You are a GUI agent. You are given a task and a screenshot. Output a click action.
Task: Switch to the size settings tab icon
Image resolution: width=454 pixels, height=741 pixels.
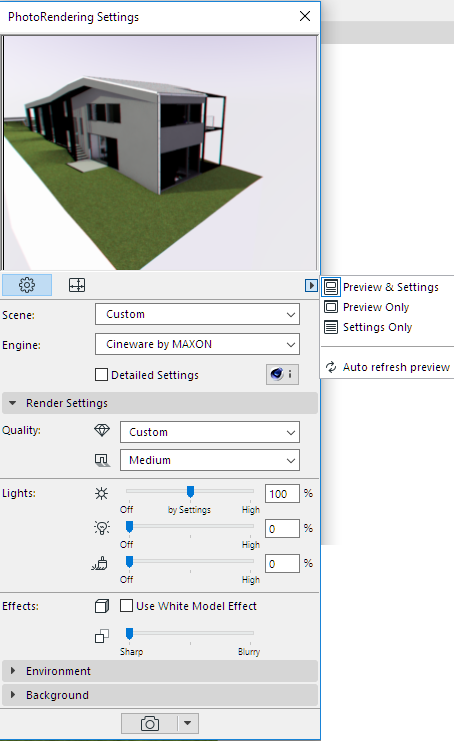click(x=77, y=285)
